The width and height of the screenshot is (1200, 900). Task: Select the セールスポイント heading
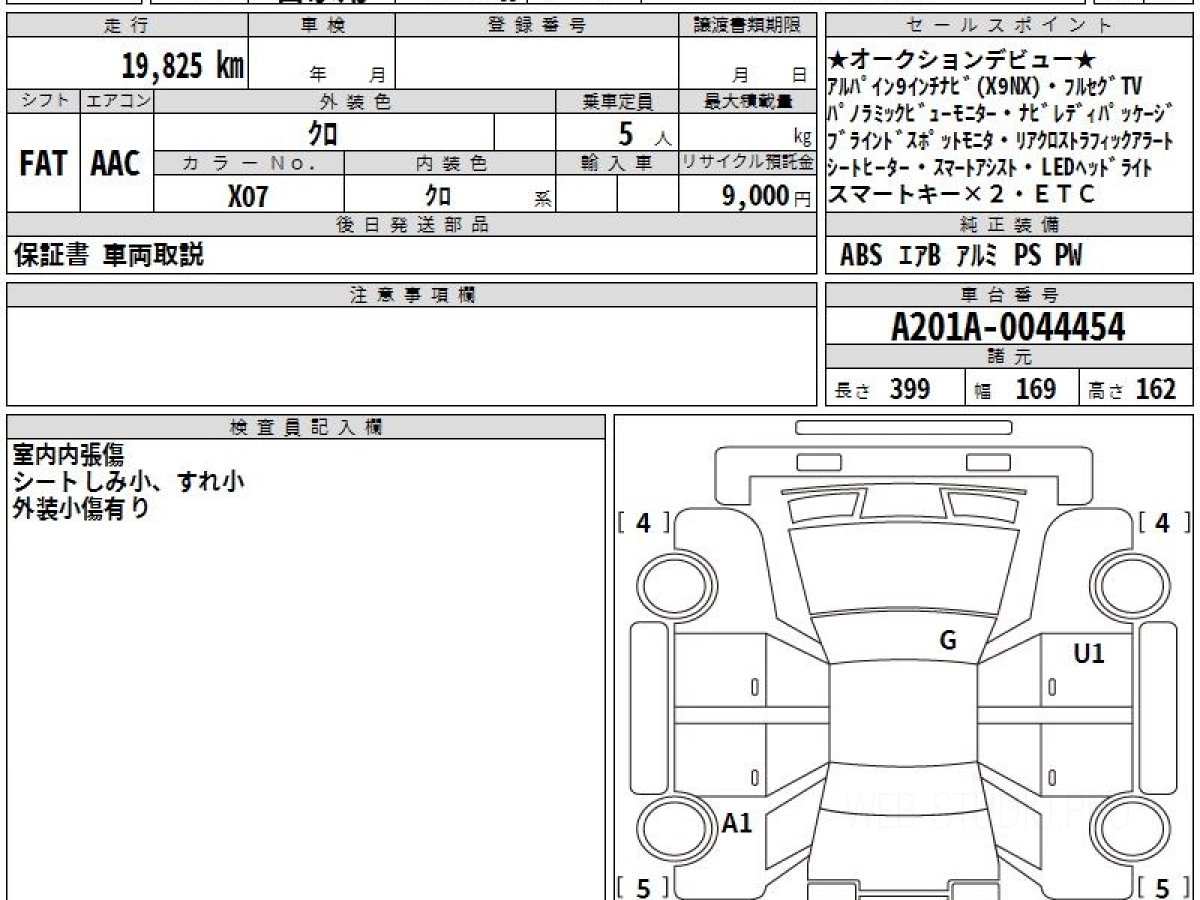pyautogui.click(x=1010, y=26)
